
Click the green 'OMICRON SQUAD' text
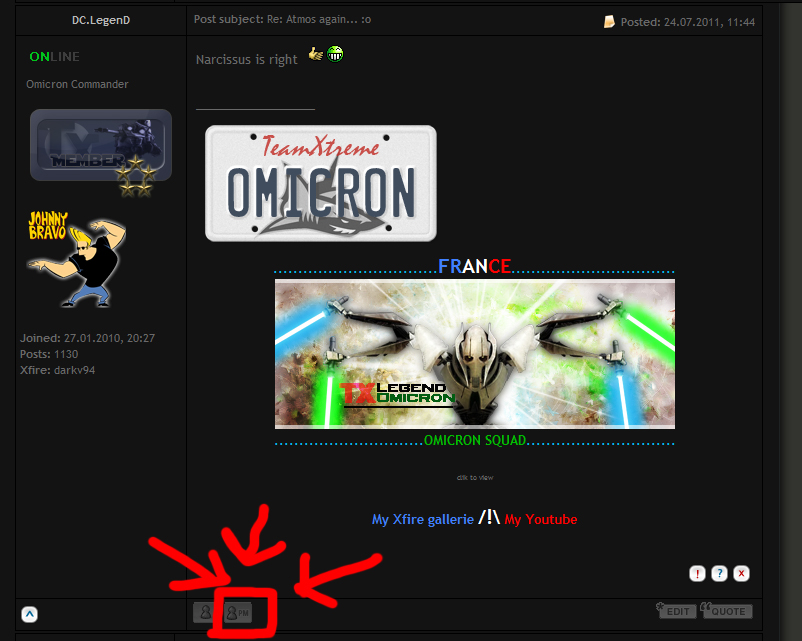475,440
